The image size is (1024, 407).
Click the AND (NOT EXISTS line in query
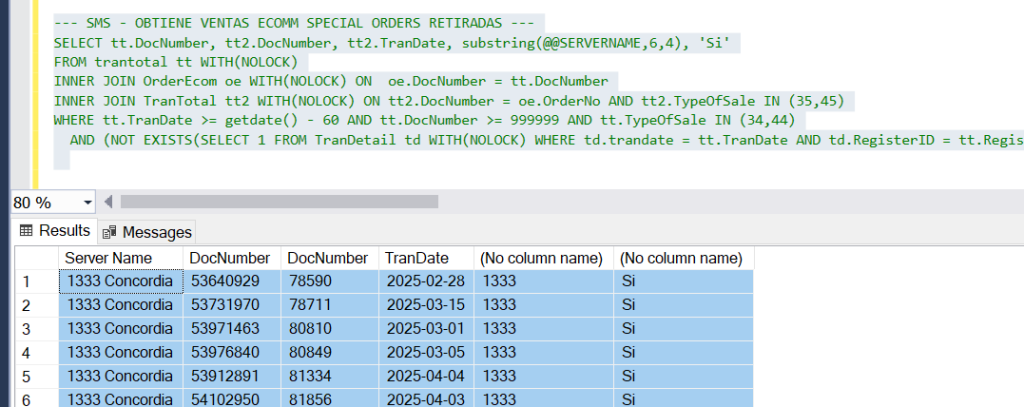click(x=547, y=140)
